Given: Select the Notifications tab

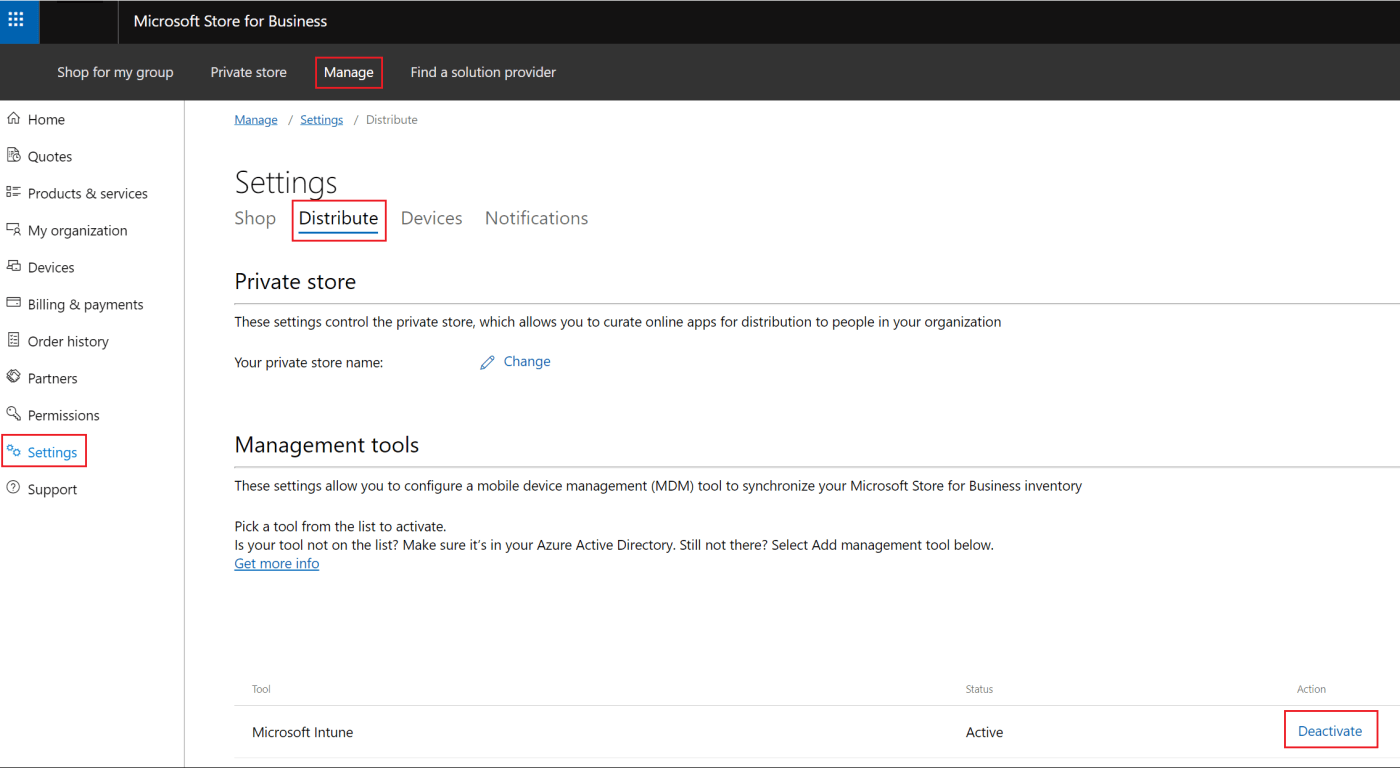Looking at the screenshot, I should pyautogui.click(x=536, y=217).
